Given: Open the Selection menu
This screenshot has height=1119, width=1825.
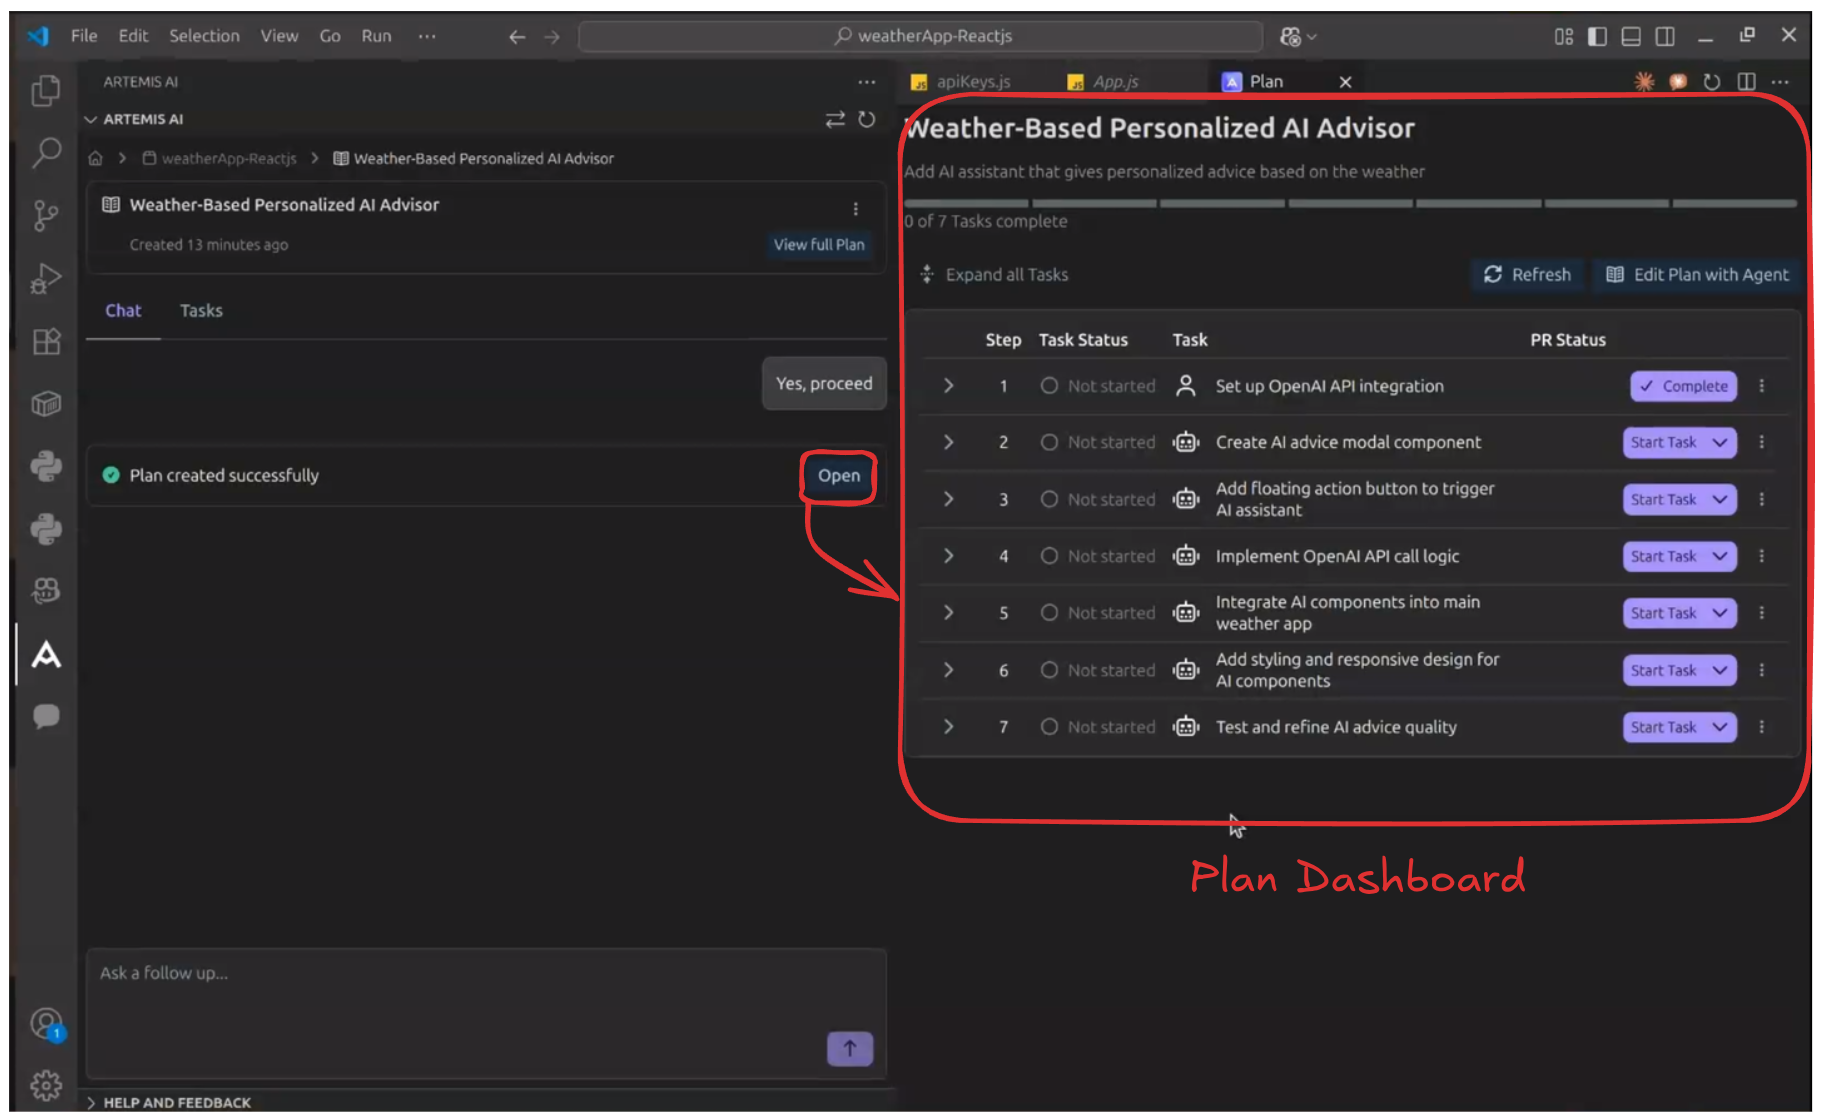Looking at the screenshot, I should coord(204,36).
